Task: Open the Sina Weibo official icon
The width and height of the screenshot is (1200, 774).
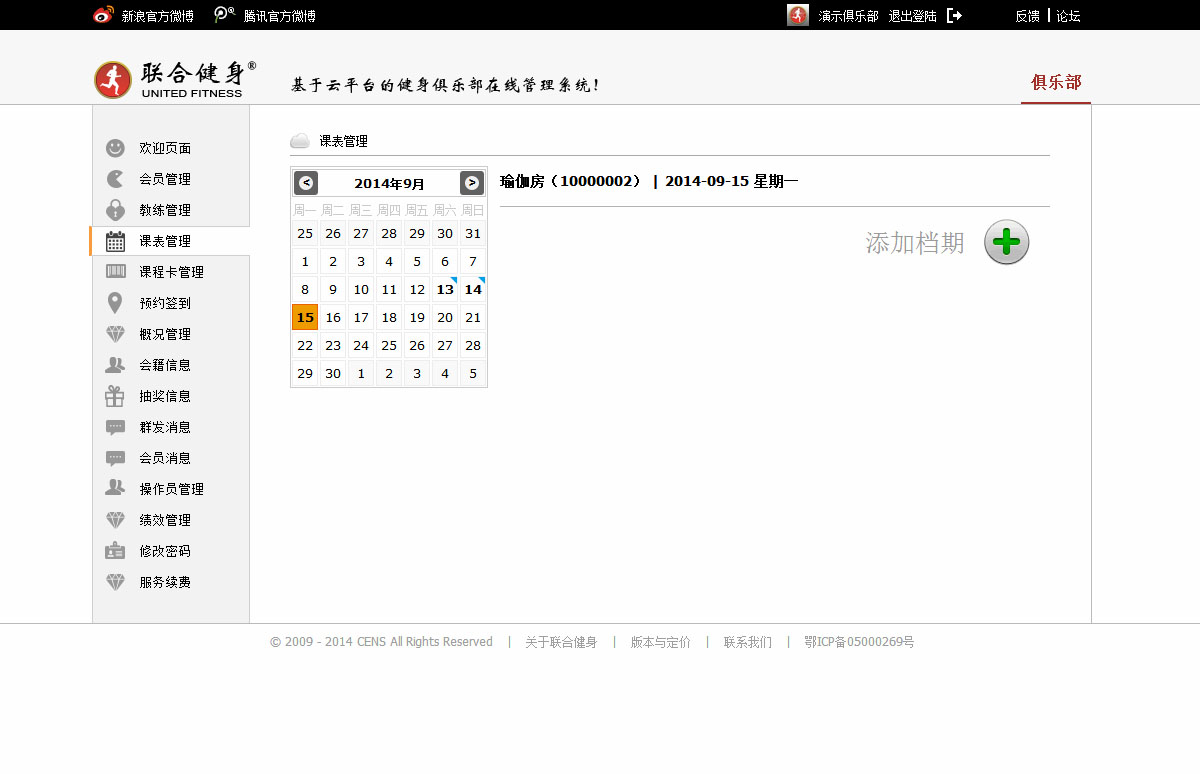Action: [x=103, y=15]
